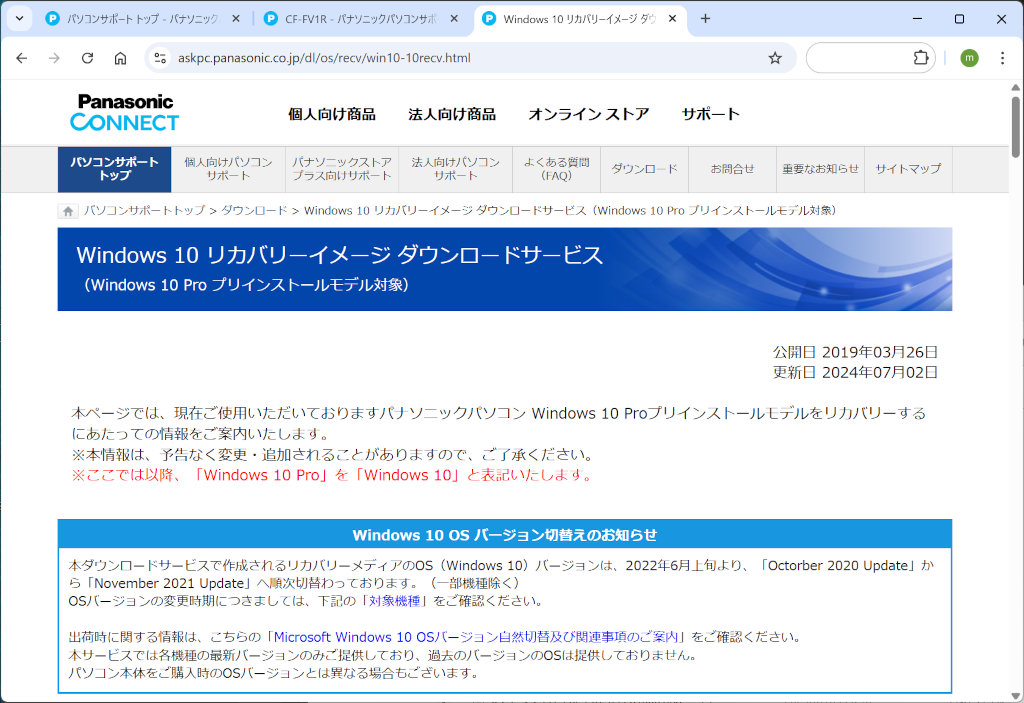The width and height of the screenshot is (1024, 703).
Task: Open サポート in the top menu
Action: tap(711, 114)
